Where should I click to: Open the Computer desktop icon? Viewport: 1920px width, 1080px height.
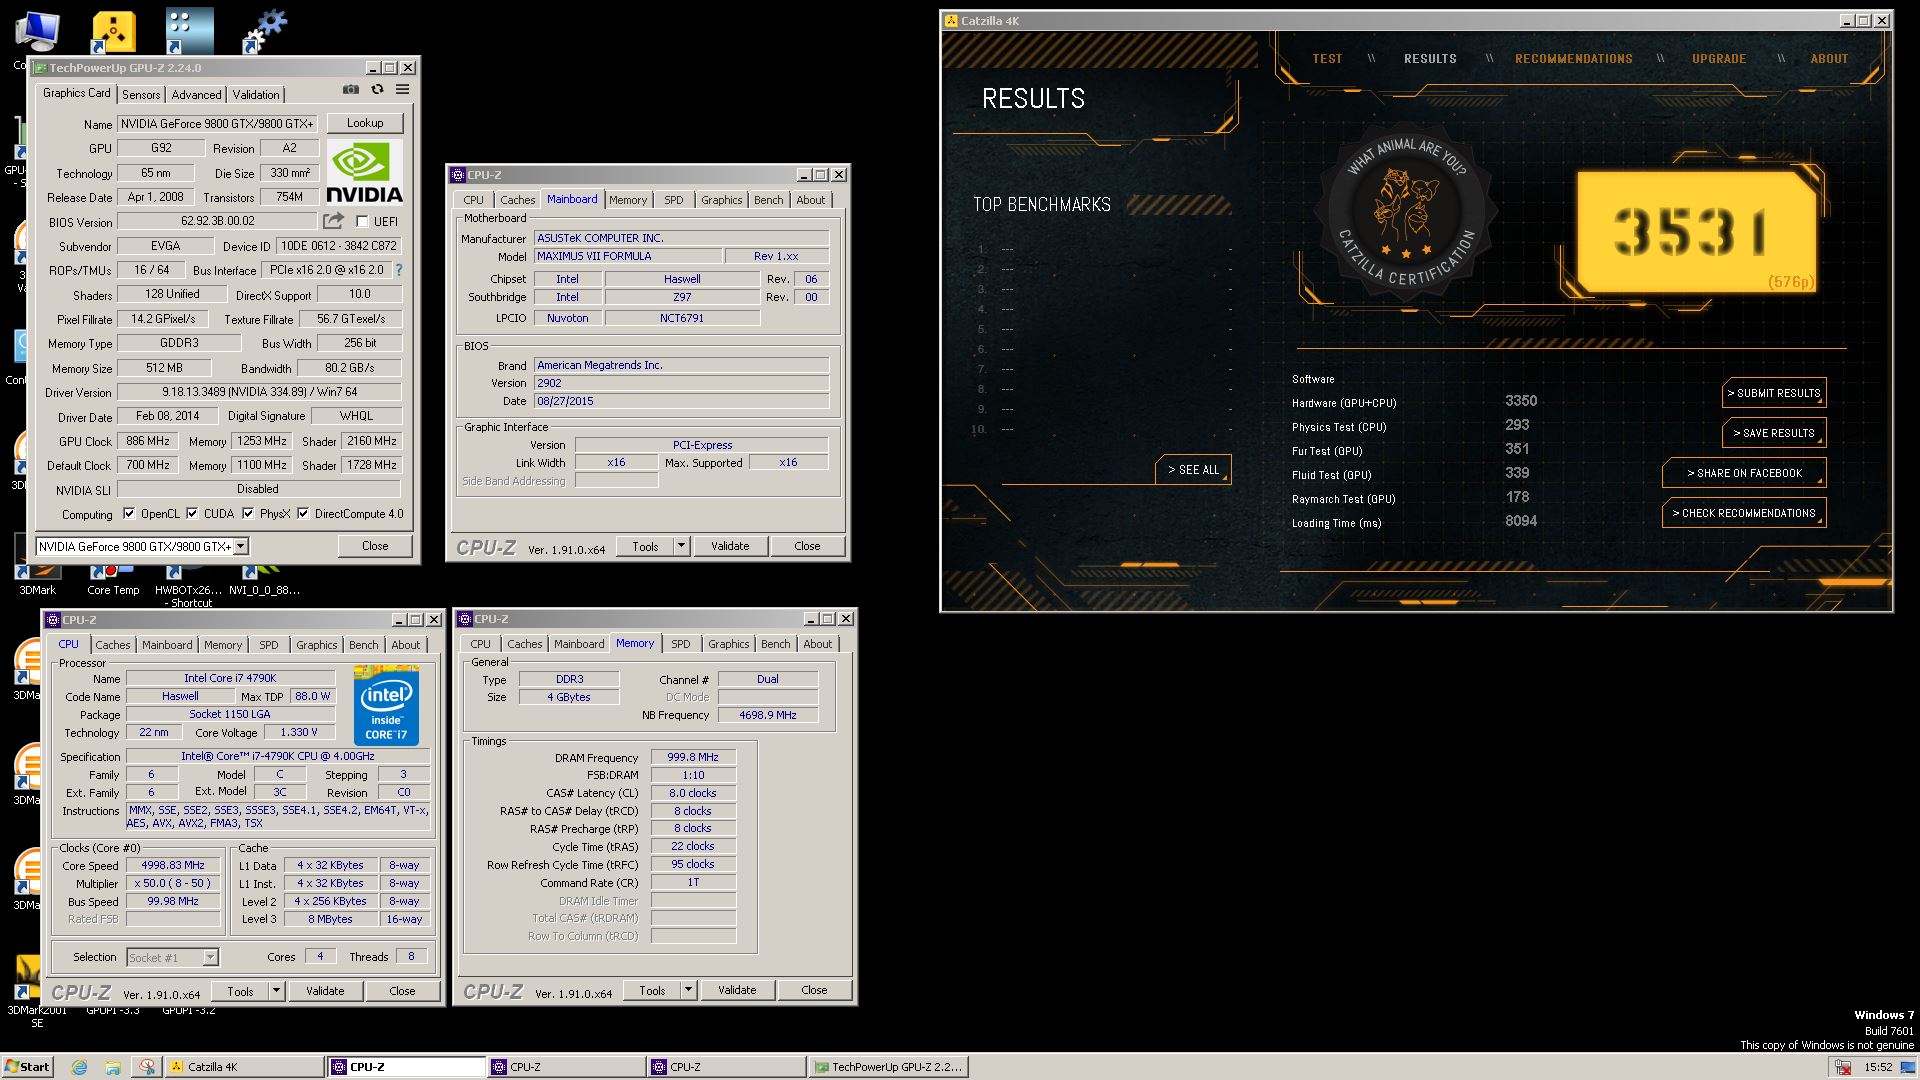click(36, 32)
